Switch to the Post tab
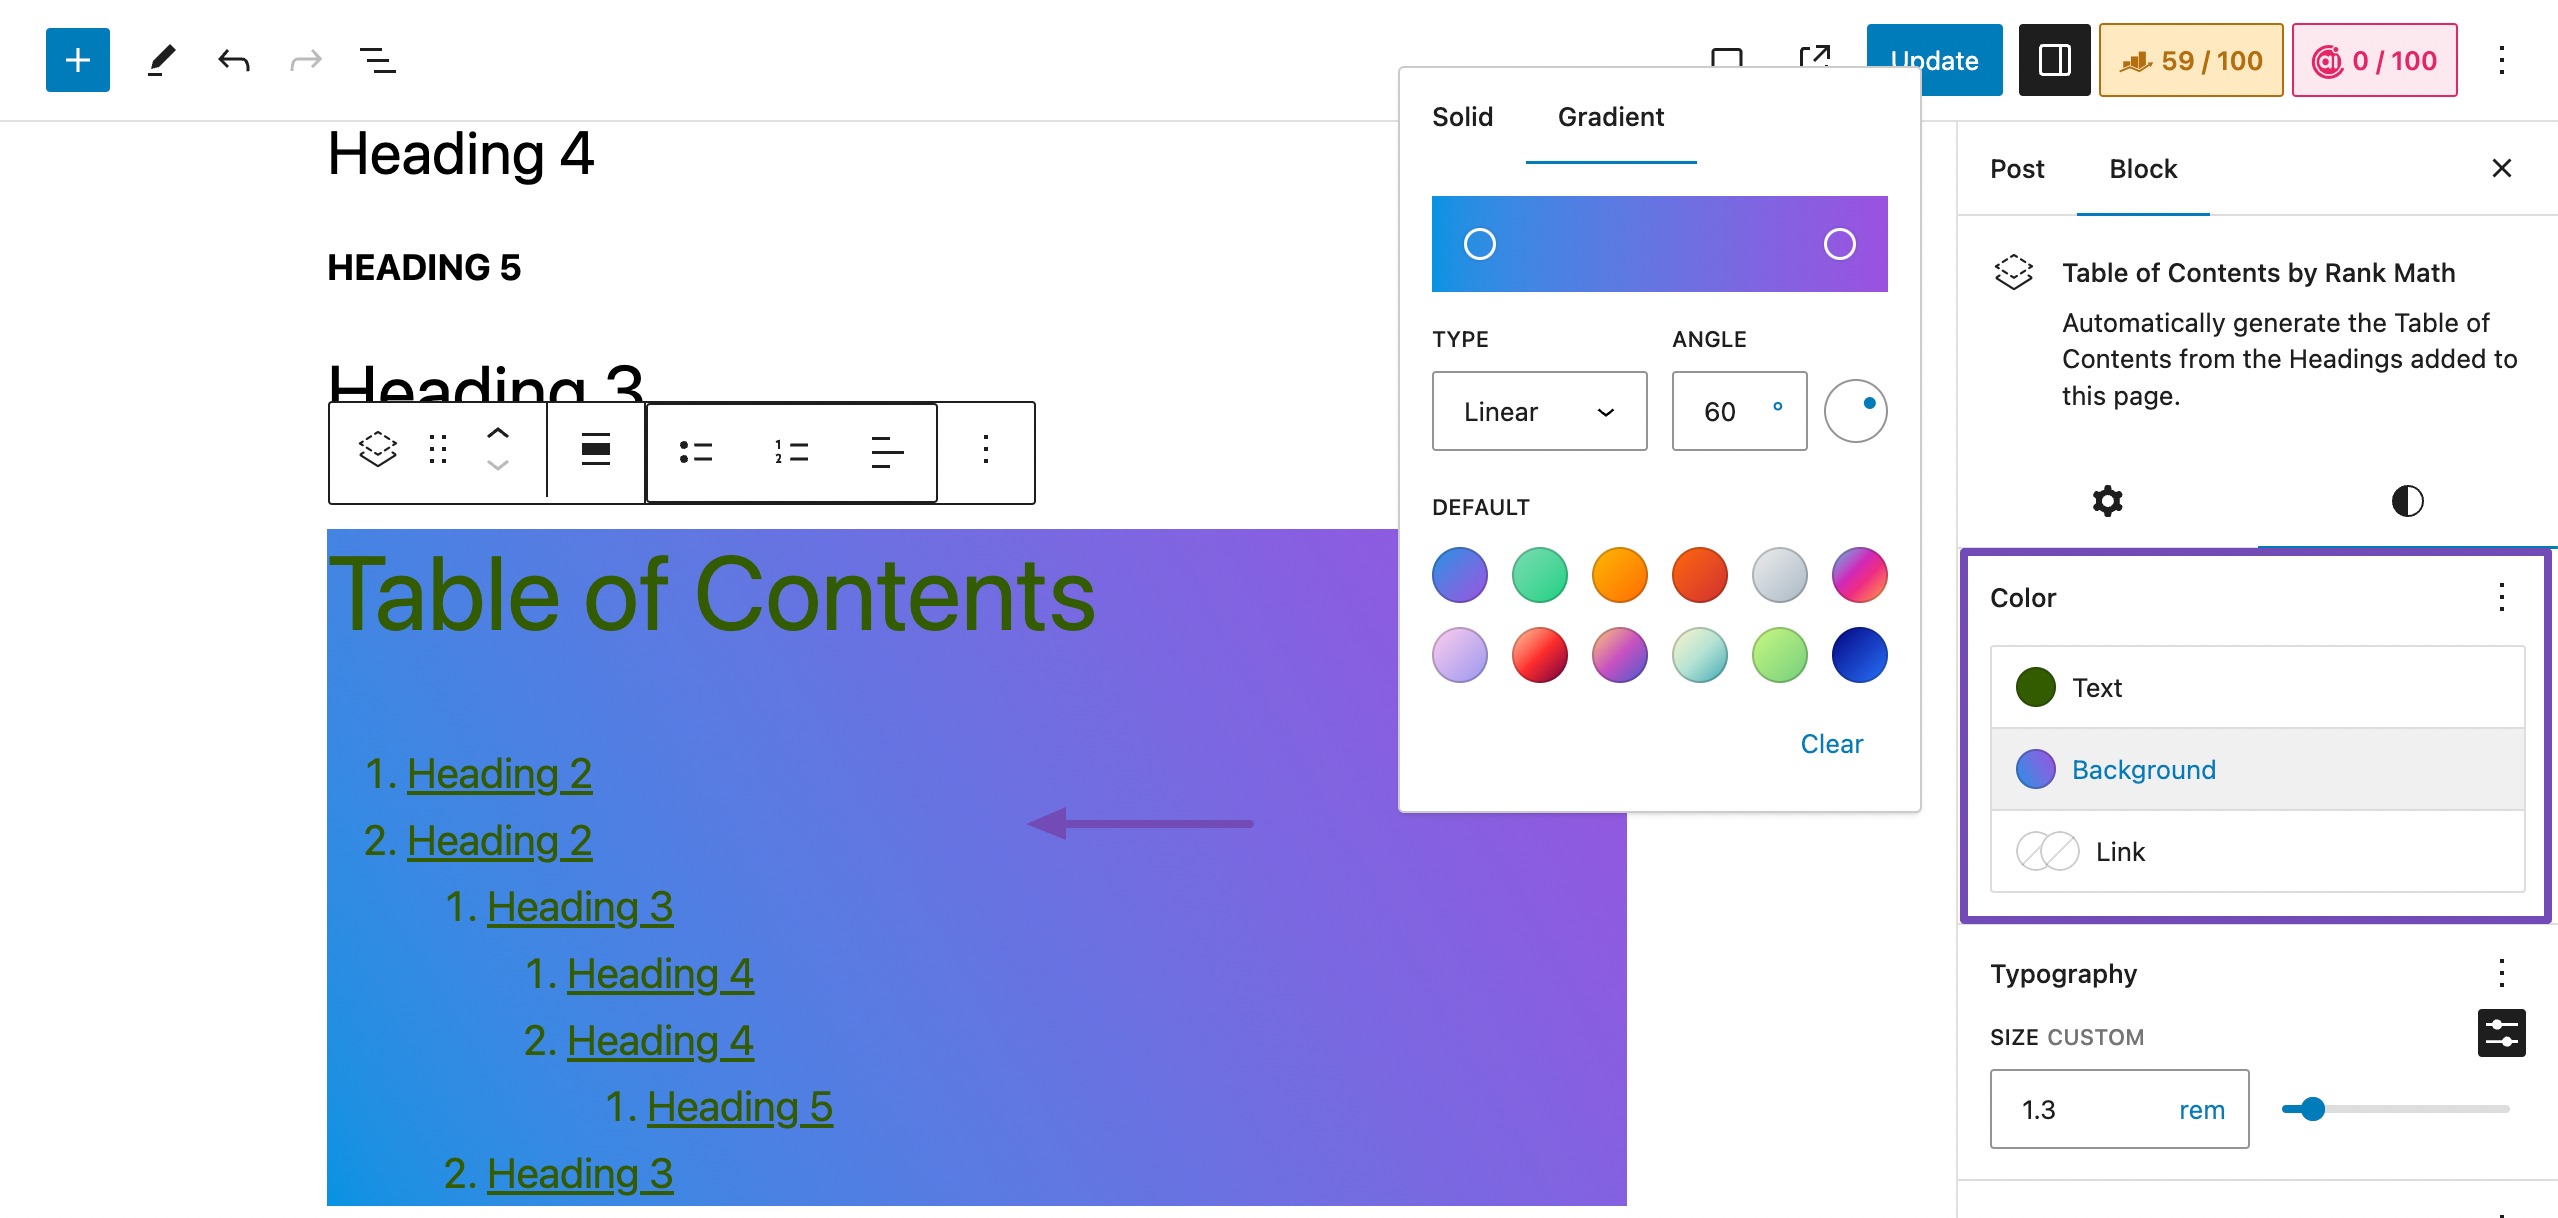This screenshot has height=1218, width=2558. click(2016, 168)
